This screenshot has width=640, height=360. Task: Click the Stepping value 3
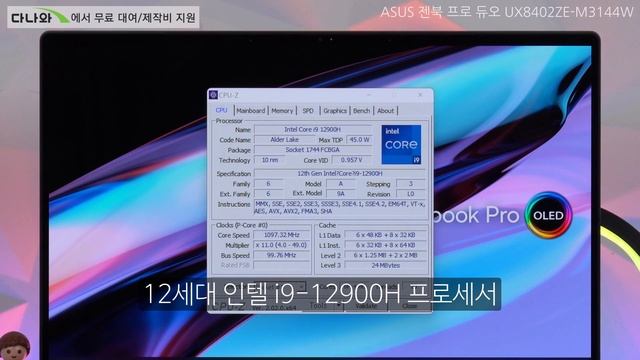tap(411, 184)
